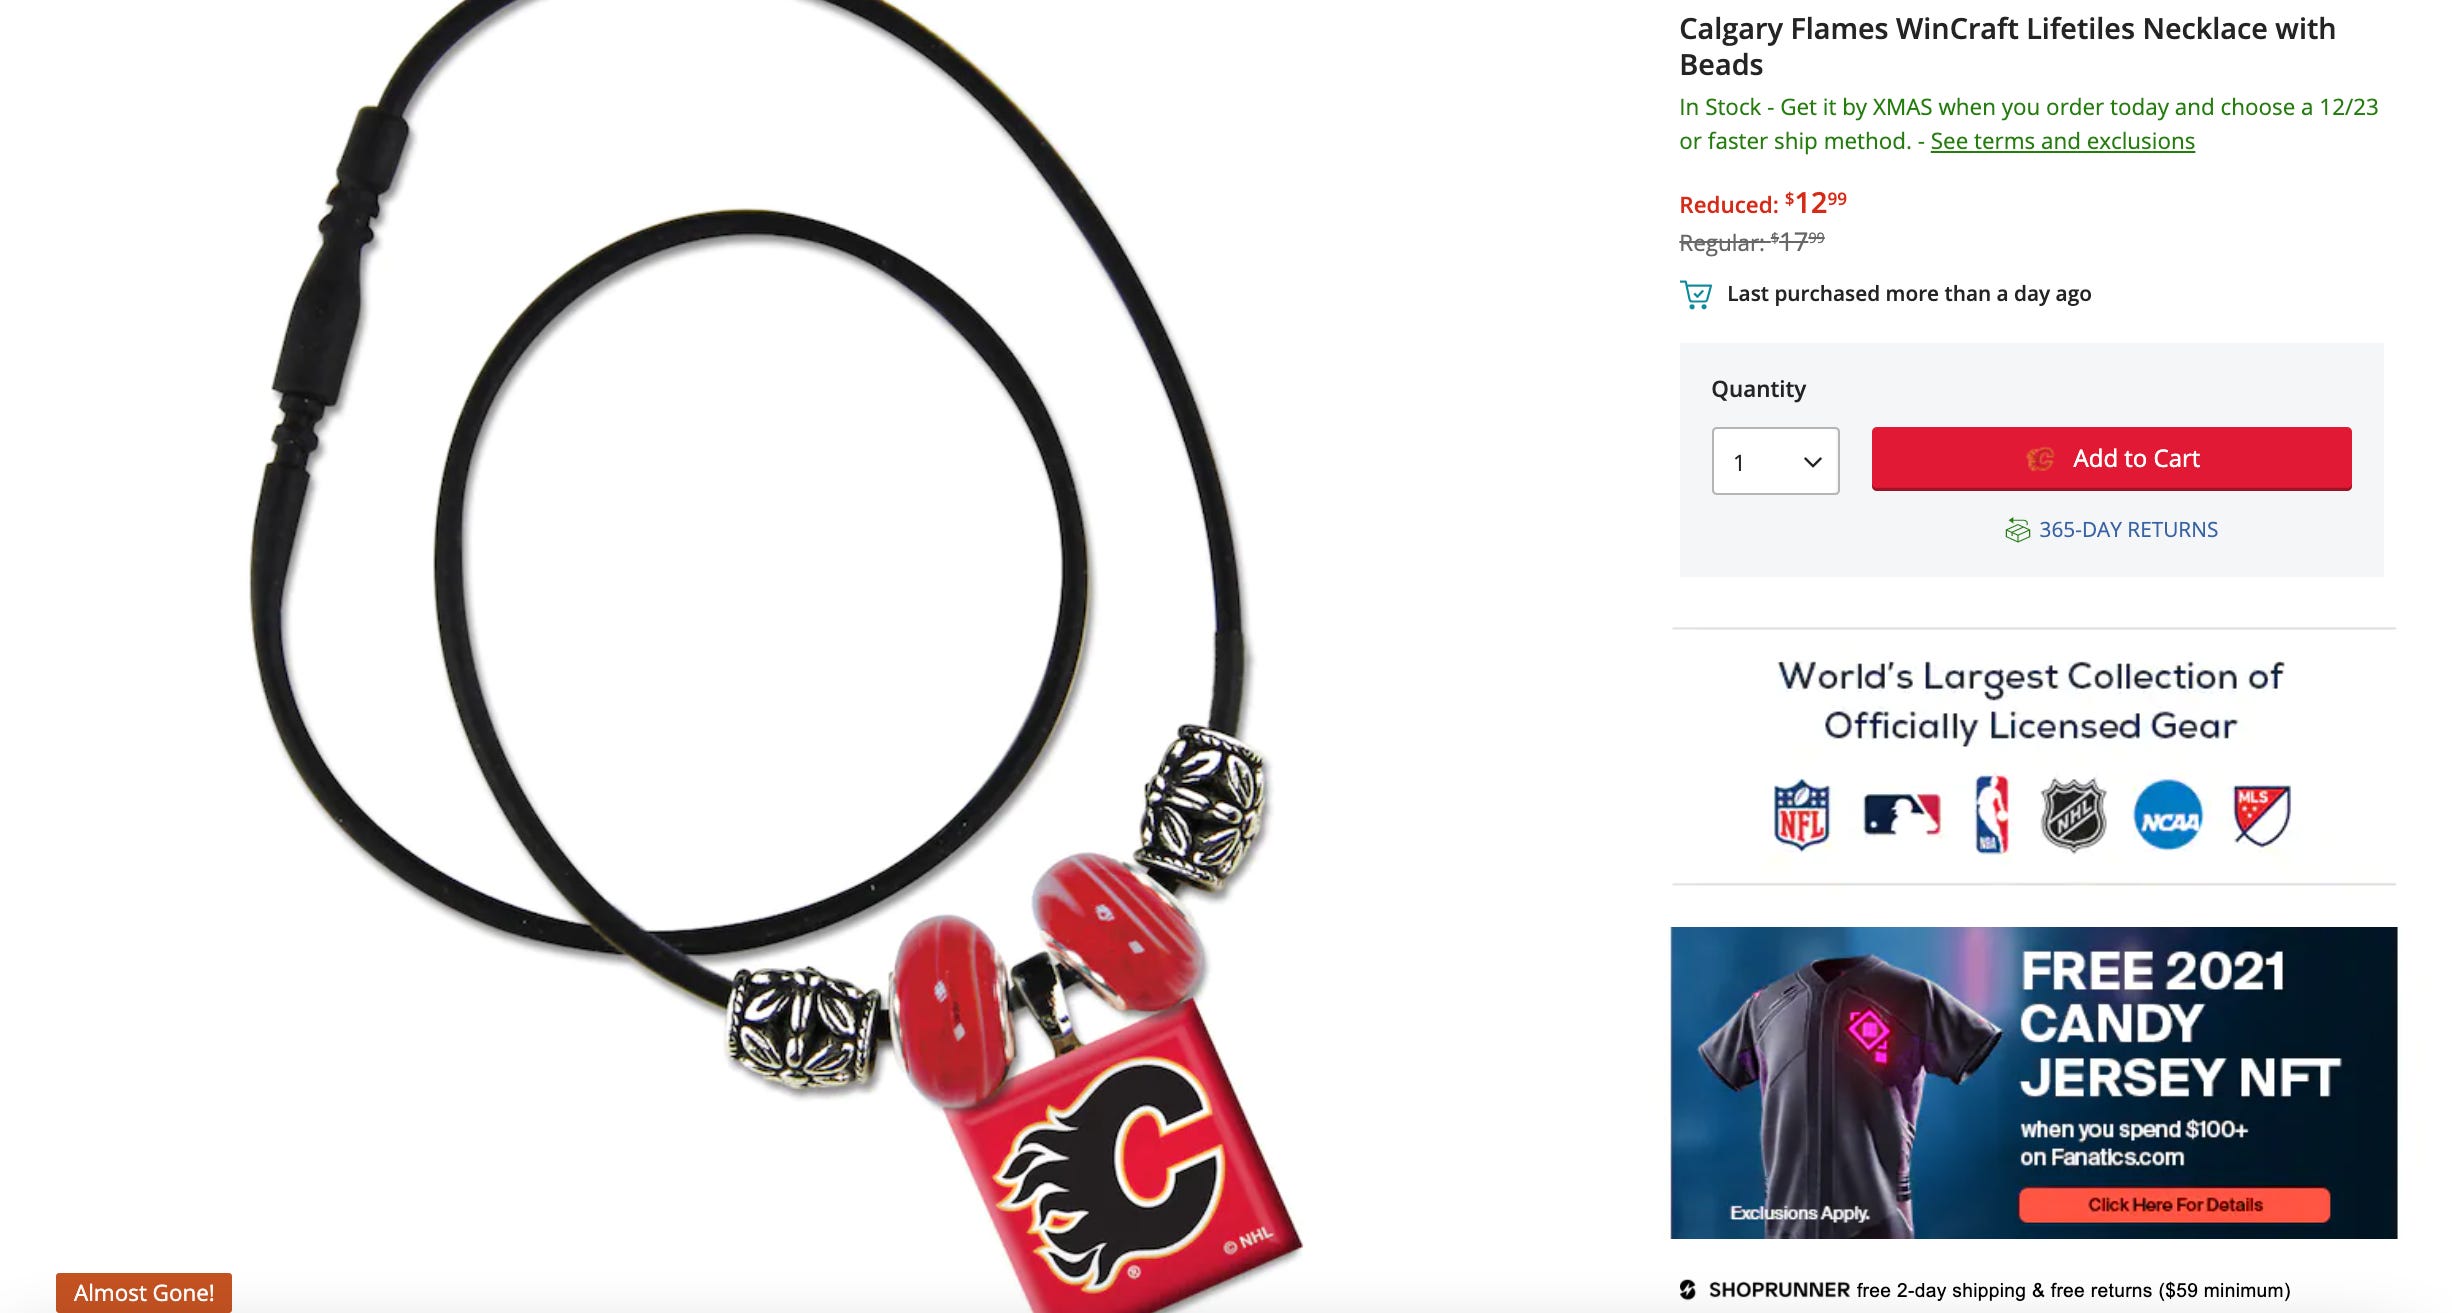Click the MLB league logo
The image size is (2452, 1313).
1902,814
